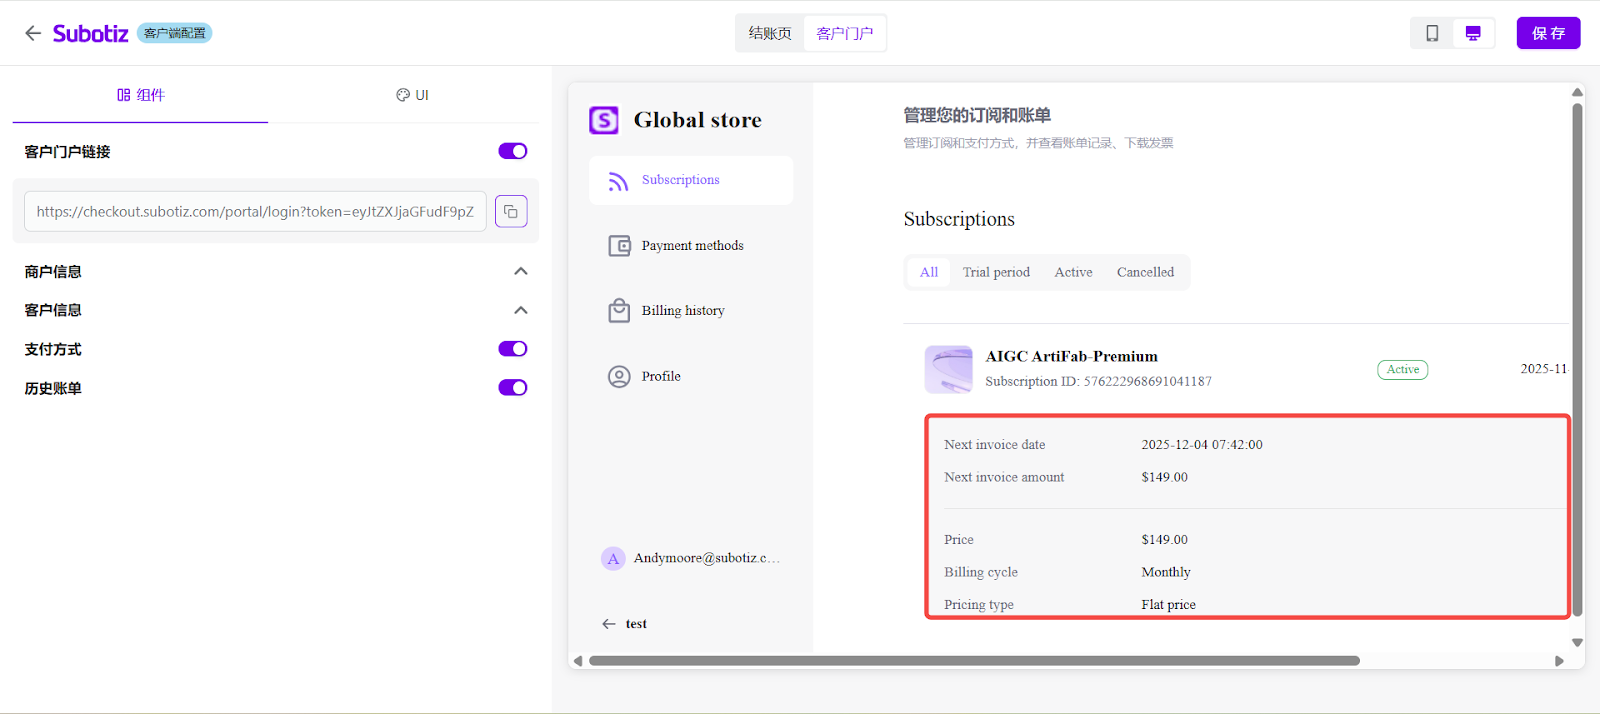Viewport: 1600px width, 714px height.
Task: Open Profile in portal sidebar
Action: tap(660, 377)
